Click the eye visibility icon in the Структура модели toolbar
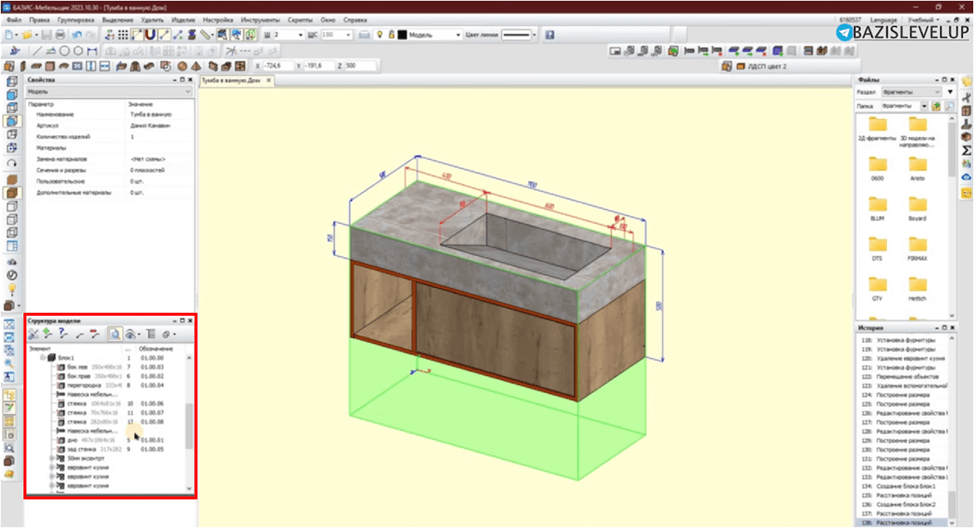This screenshot has width=974, height=528. coord(130,334)
